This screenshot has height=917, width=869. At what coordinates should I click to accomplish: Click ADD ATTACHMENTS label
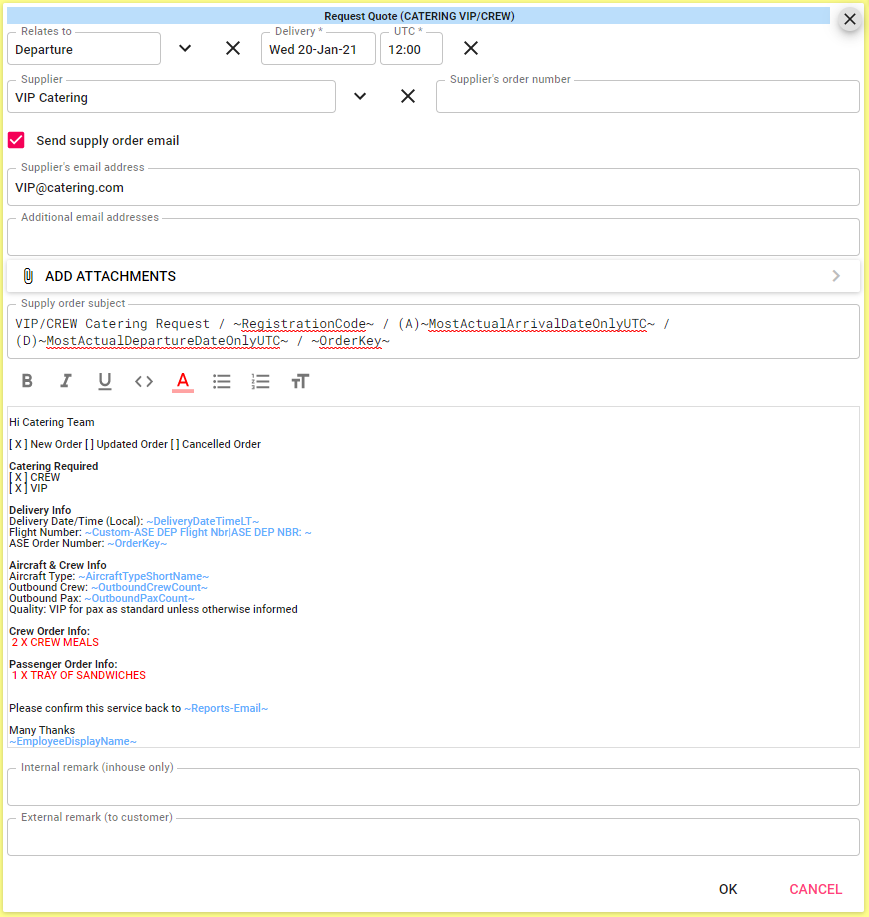111,276
